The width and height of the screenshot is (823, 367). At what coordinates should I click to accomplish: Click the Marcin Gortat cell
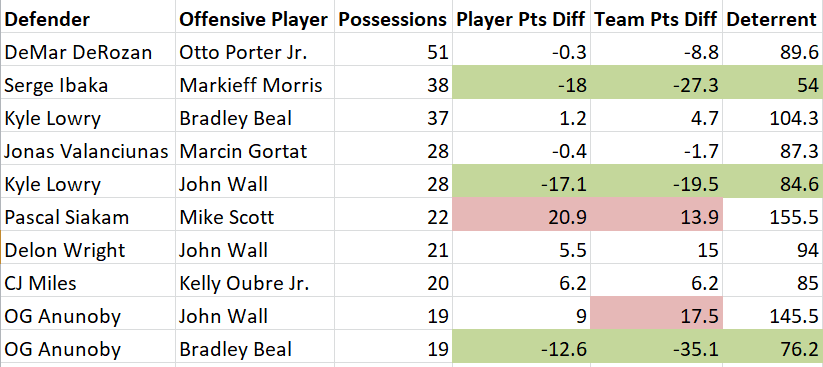point(255,151)
